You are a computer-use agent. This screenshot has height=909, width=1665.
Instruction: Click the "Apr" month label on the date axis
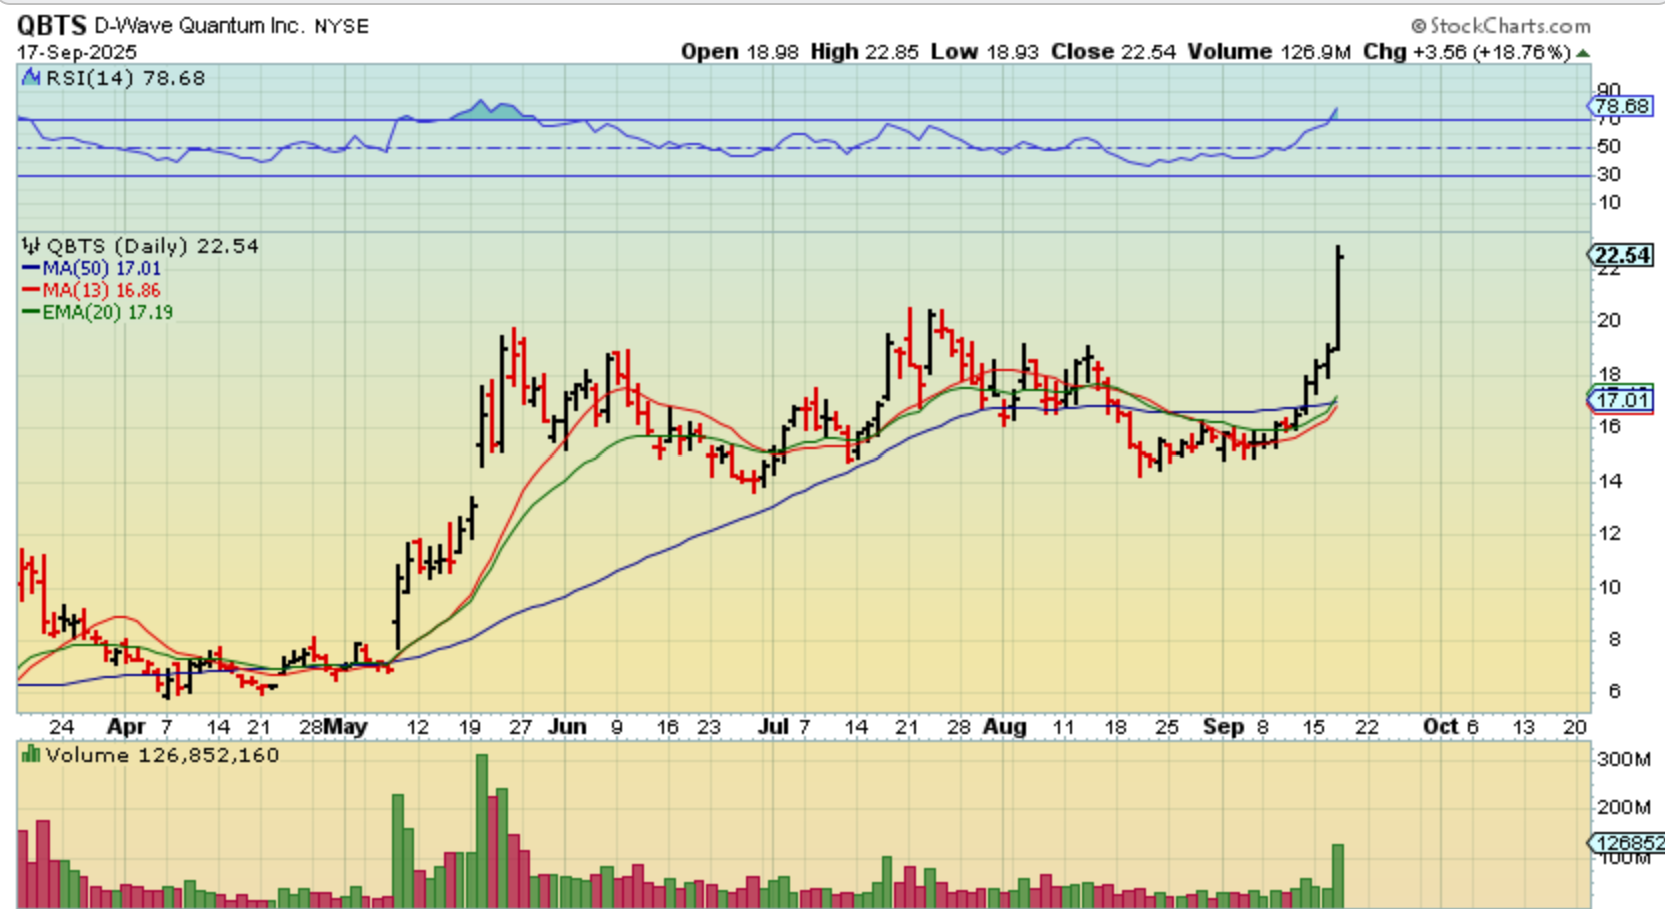pos(126,727)
